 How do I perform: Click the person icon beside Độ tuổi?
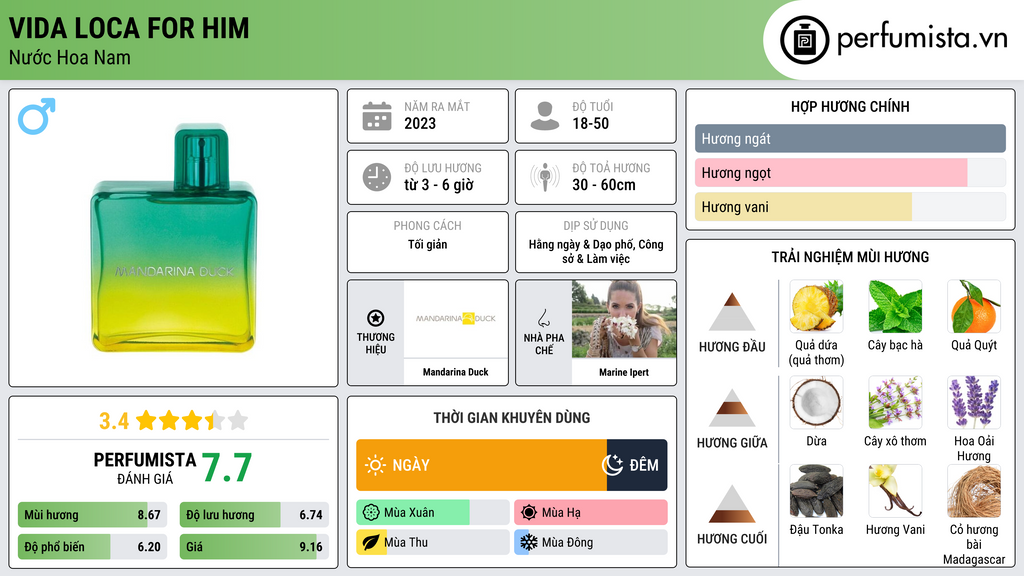point(545,116)
